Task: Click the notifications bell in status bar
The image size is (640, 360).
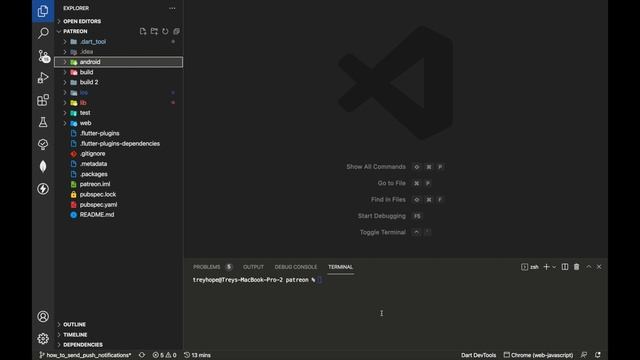Action: pos(598,355)
